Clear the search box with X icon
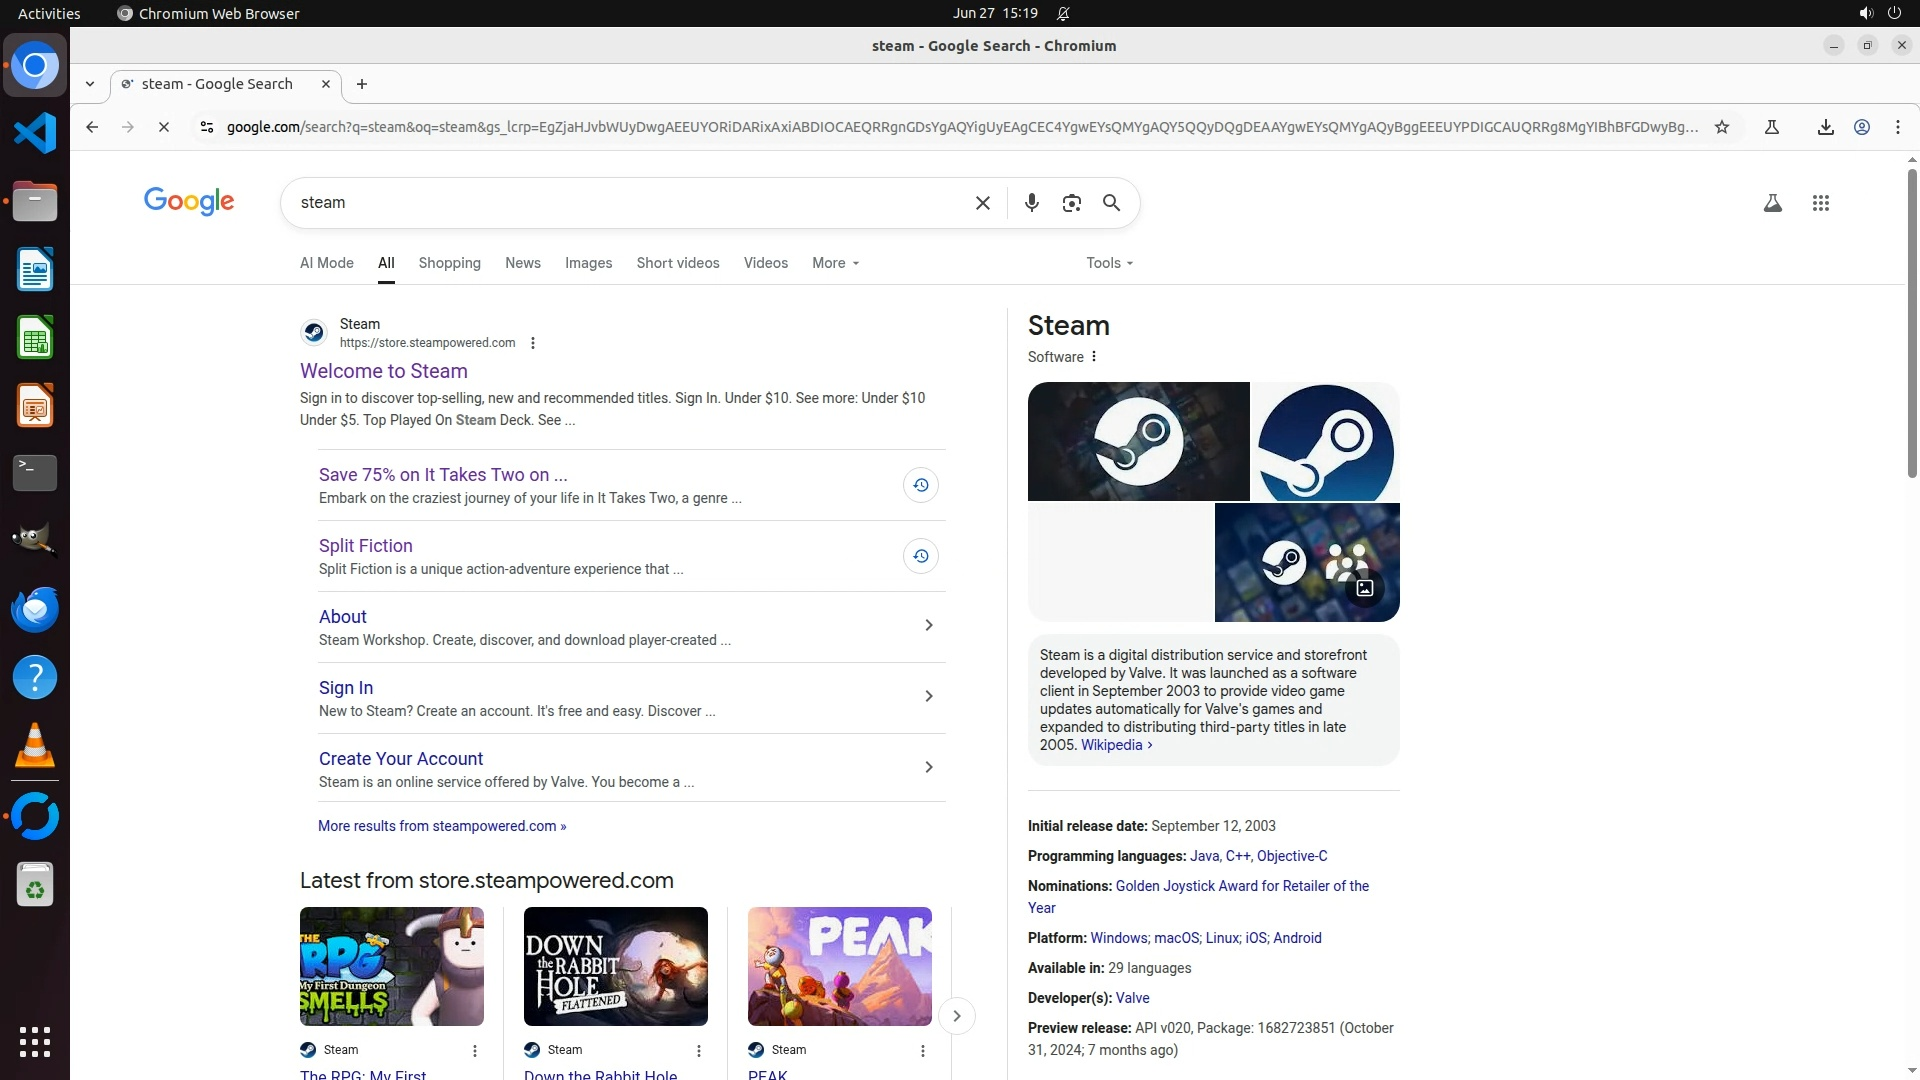Viewport: 1920px width, 1080px height. [x=982, y=203]
